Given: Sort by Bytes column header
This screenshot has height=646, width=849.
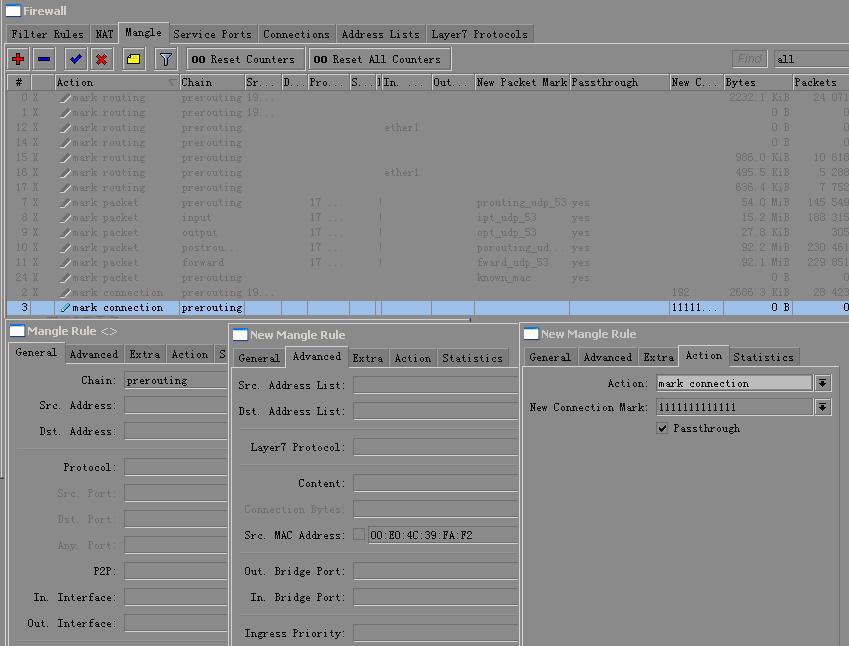Looking at the screenshot, I should (757, 82).
